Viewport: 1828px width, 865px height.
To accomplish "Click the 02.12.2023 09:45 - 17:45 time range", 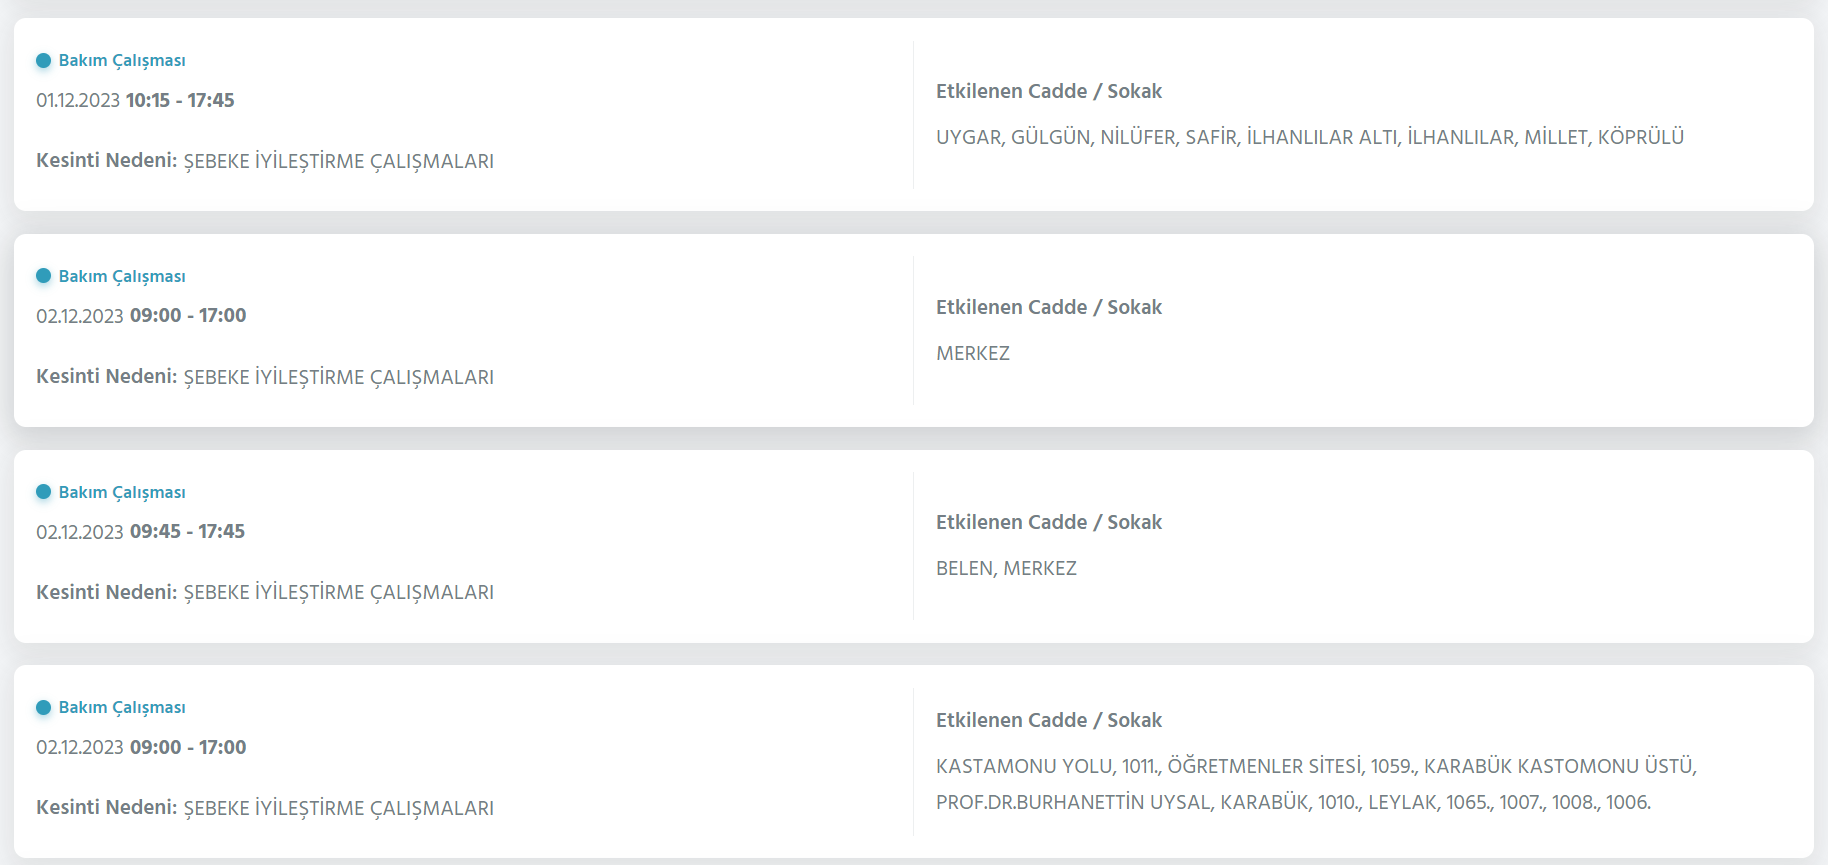I will point(140,531).
